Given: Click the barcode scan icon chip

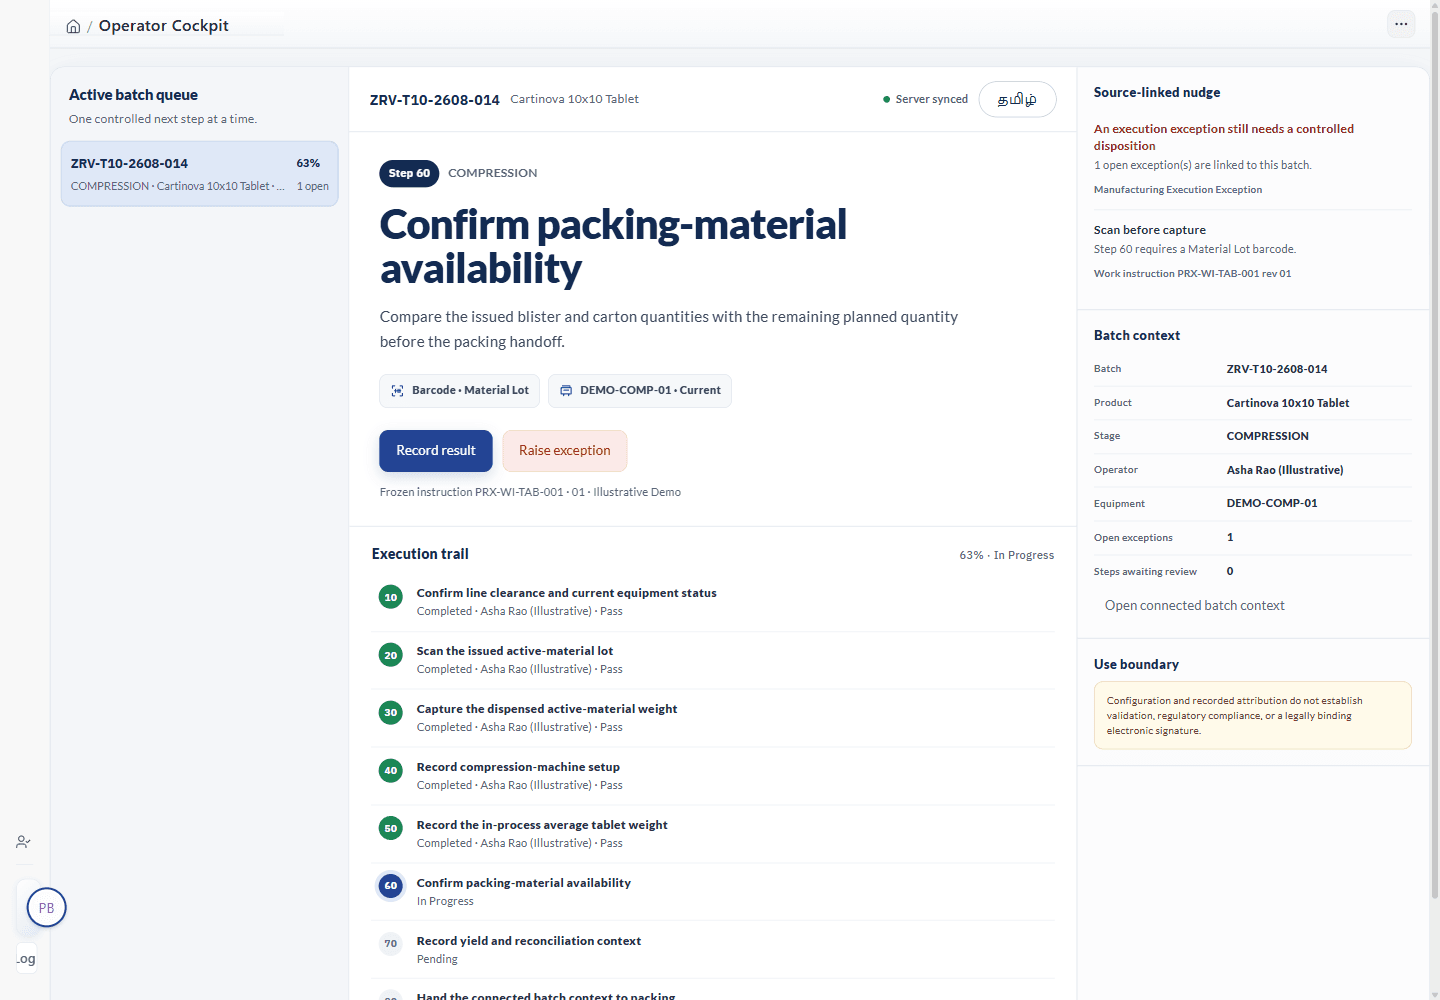Looking at the screenshot, I should point(398,391).
